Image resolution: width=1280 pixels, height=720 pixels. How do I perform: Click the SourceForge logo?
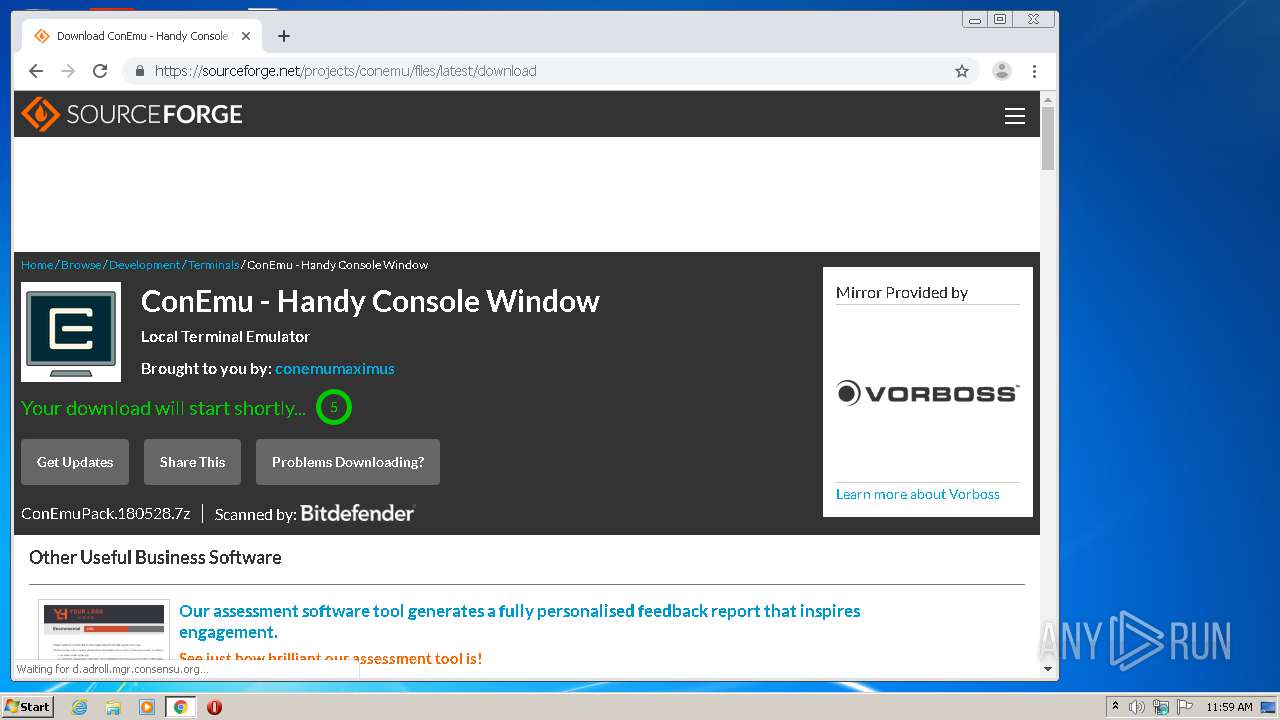click(132, 114)
